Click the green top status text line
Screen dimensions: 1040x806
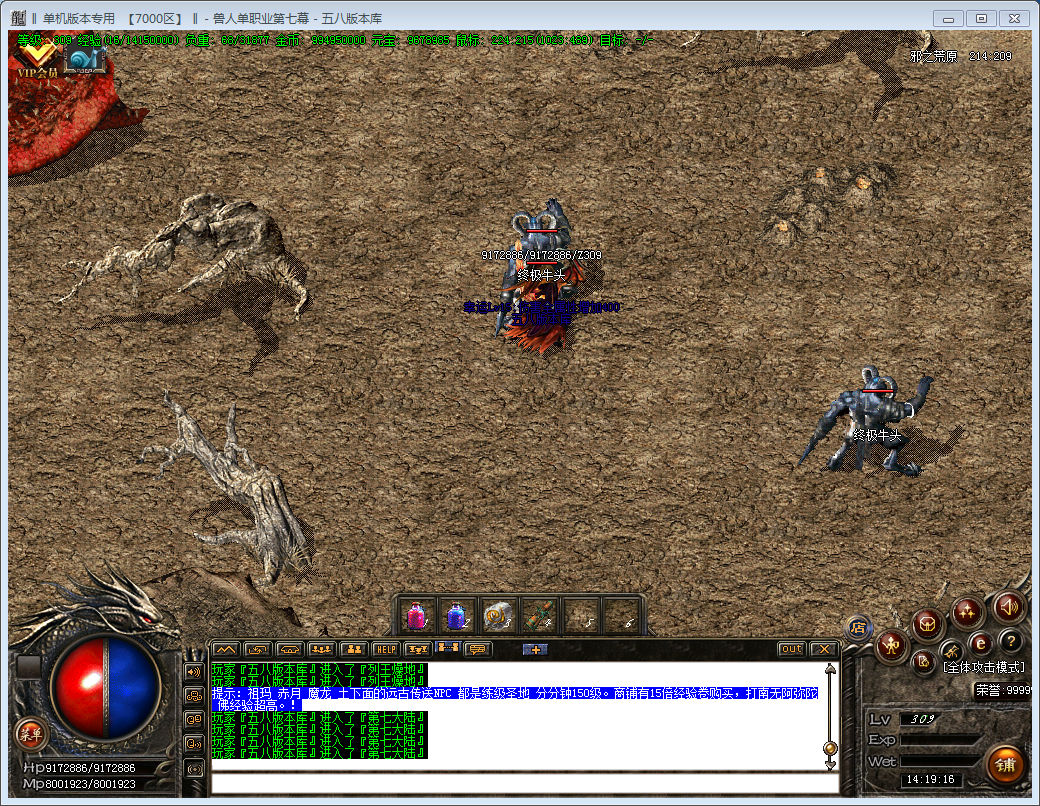(335, 40)
